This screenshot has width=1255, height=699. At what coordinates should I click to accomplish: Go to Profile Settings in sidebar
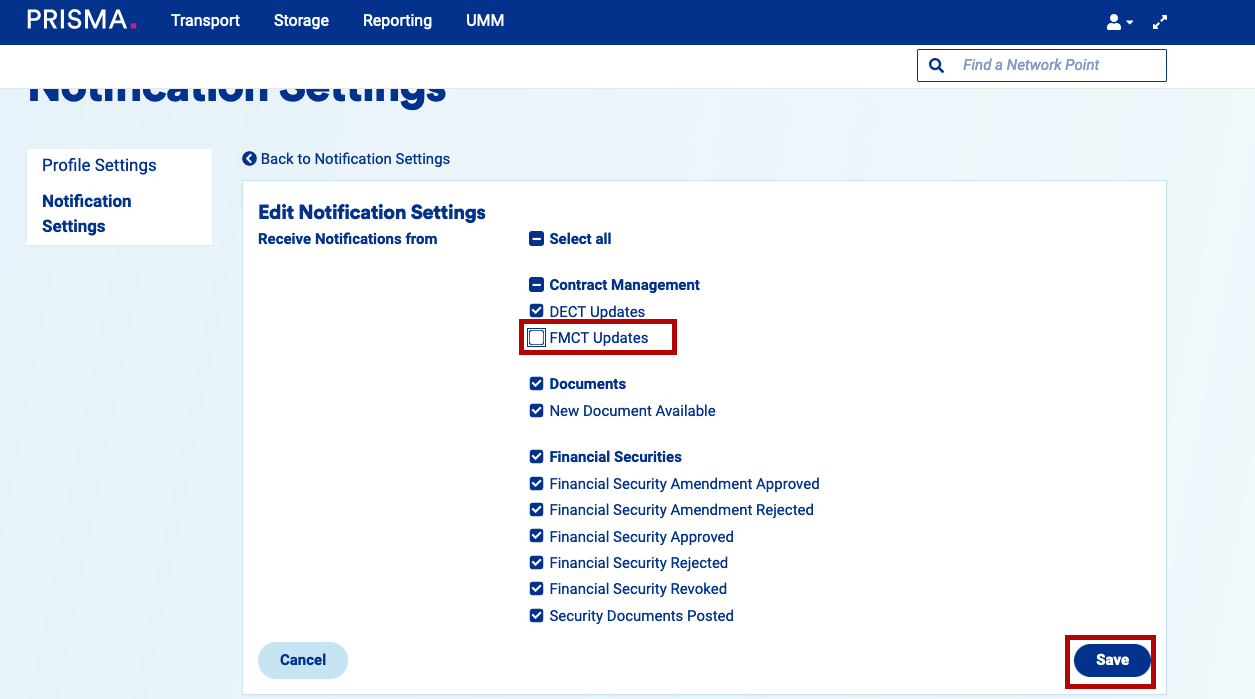99,165
